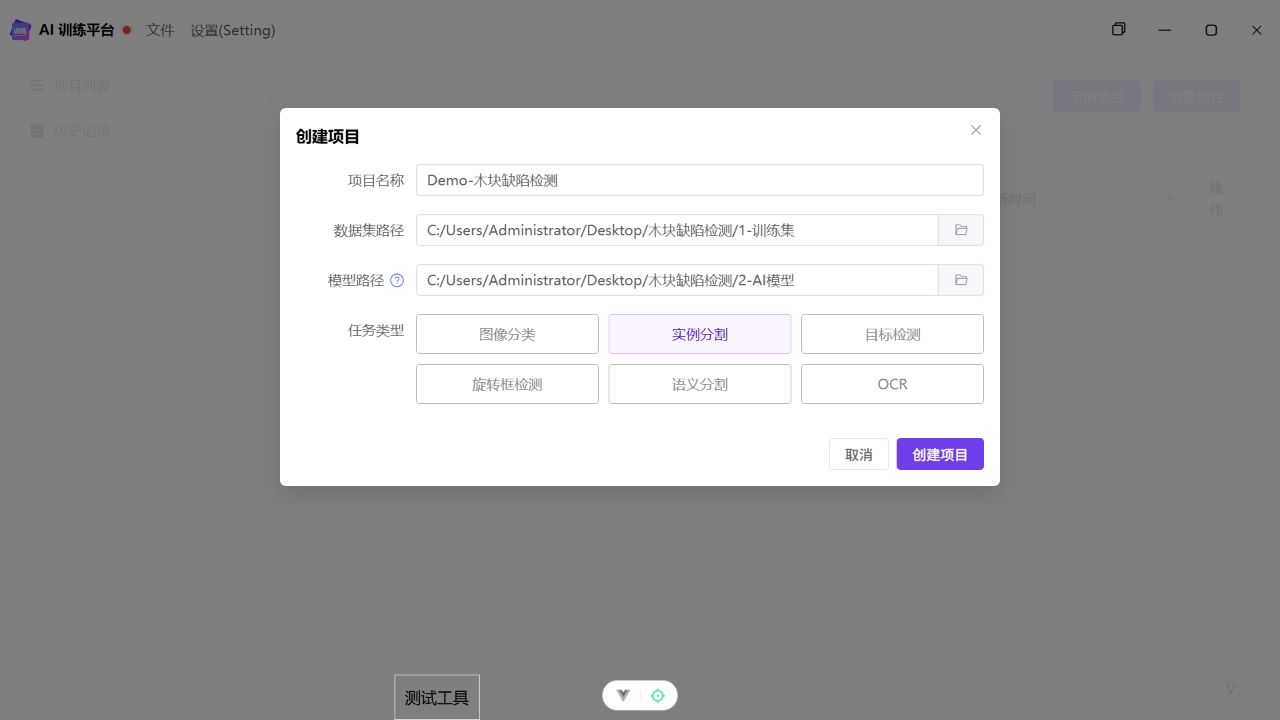This screenshot has width=1280, height=720.
Task: Browse folder for 数据集路径
Action: coord(961,230)
